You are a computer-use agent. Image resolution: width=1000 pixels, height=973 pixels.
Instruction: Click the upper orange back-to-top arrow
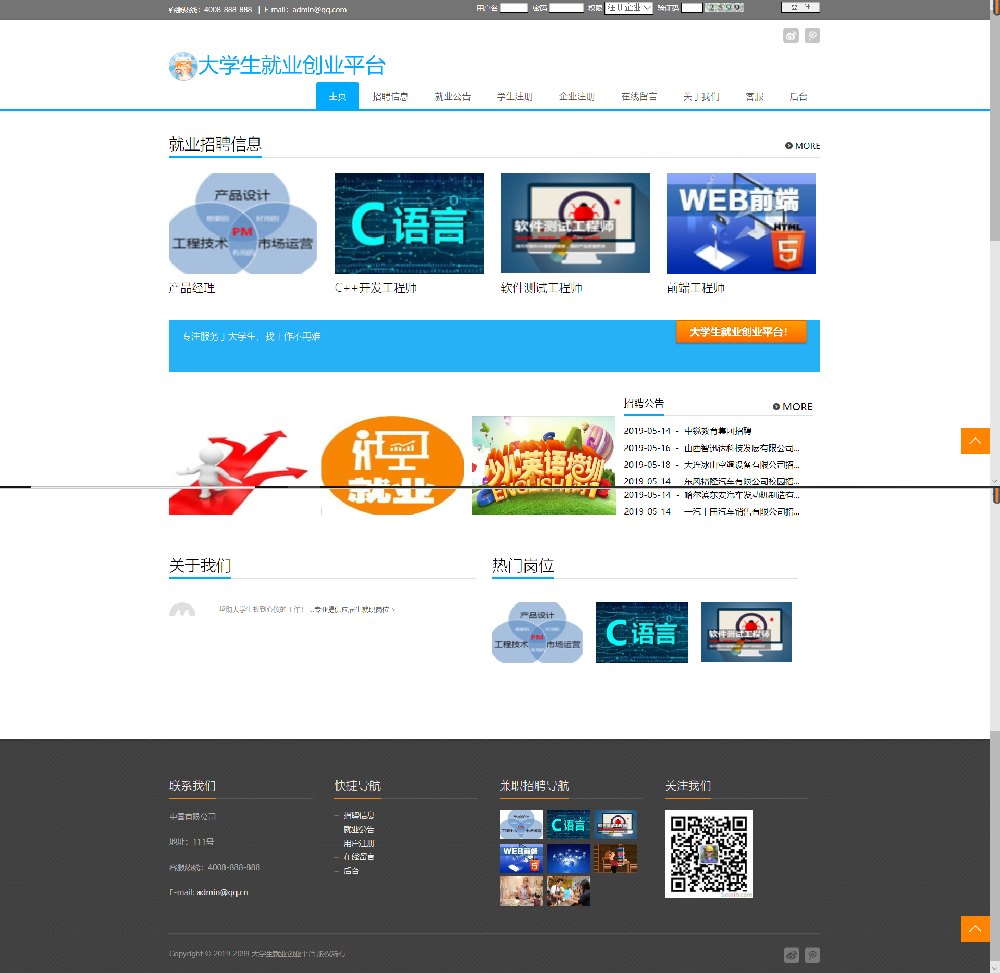coord(975,441)
